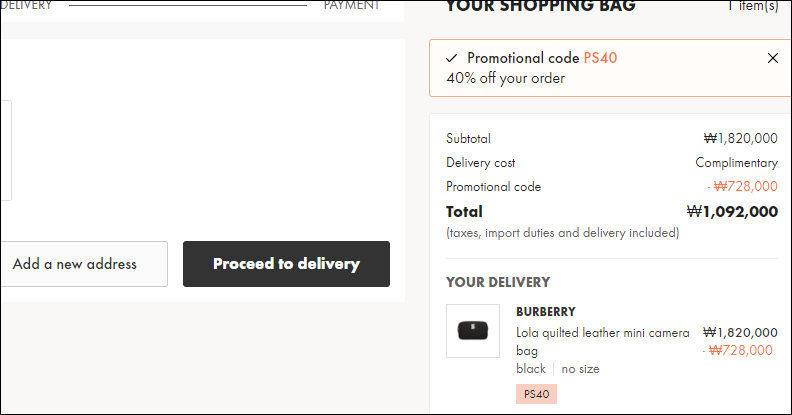Click the BURBERRY brand name
The image size is (792, 415).
point(546,312)
